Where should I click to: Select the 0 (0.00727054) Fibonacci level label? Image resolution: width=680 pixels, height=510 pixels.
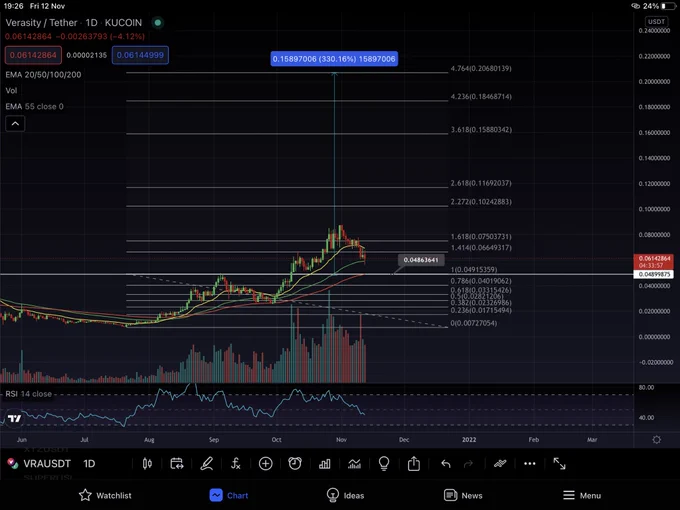(x=474, y=323)
